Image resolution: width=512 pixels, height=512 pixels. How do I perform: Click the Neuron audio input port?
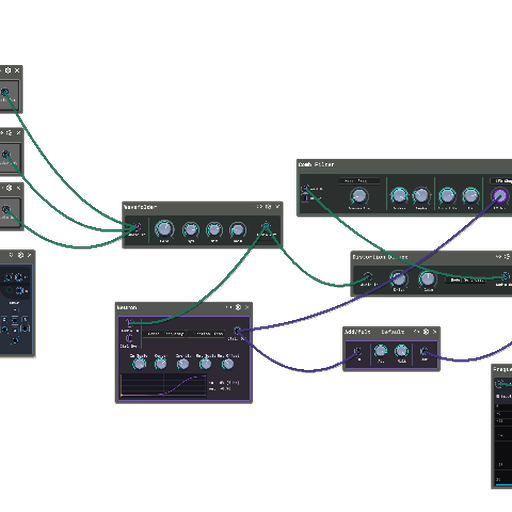click(129, 323)
